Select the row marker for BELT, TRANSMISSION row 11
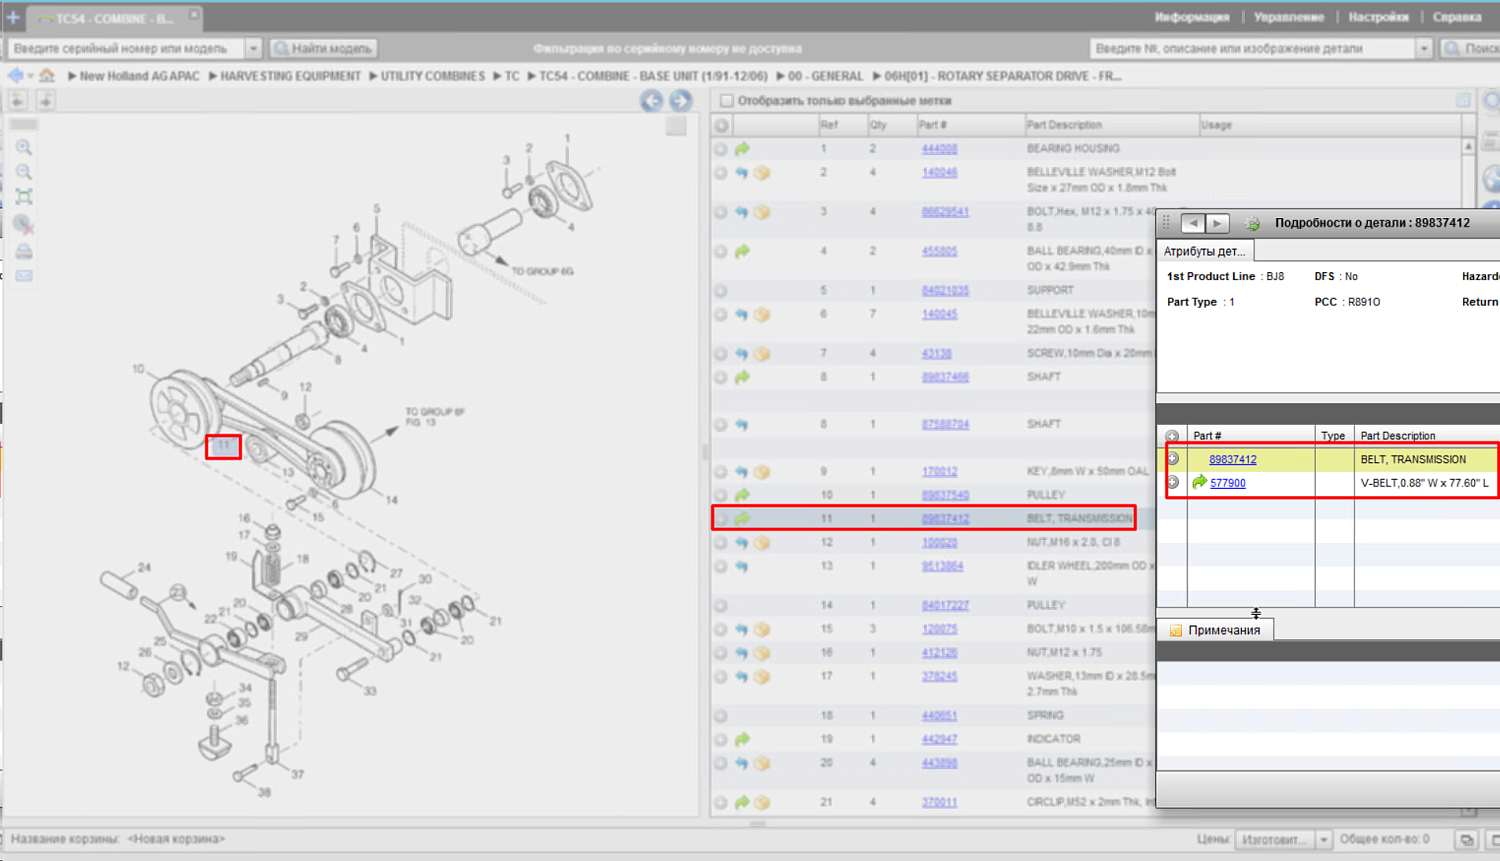1500x861 pixels. (721, 519)
